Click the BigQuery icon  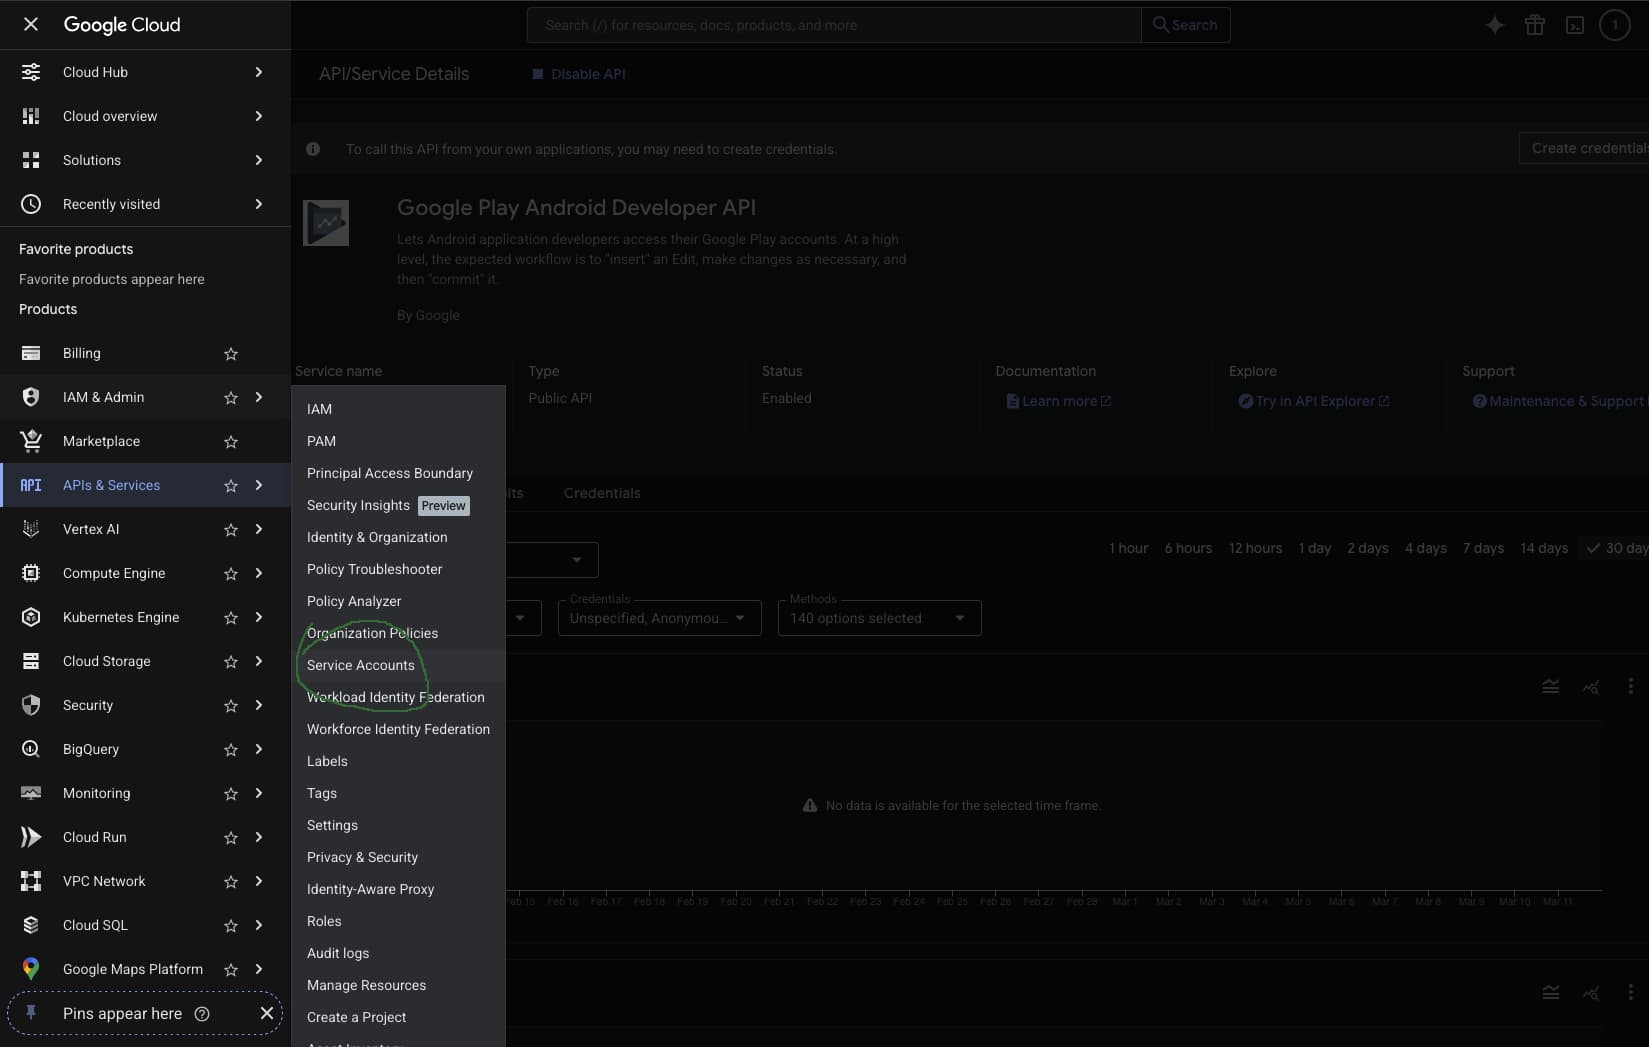31,749
